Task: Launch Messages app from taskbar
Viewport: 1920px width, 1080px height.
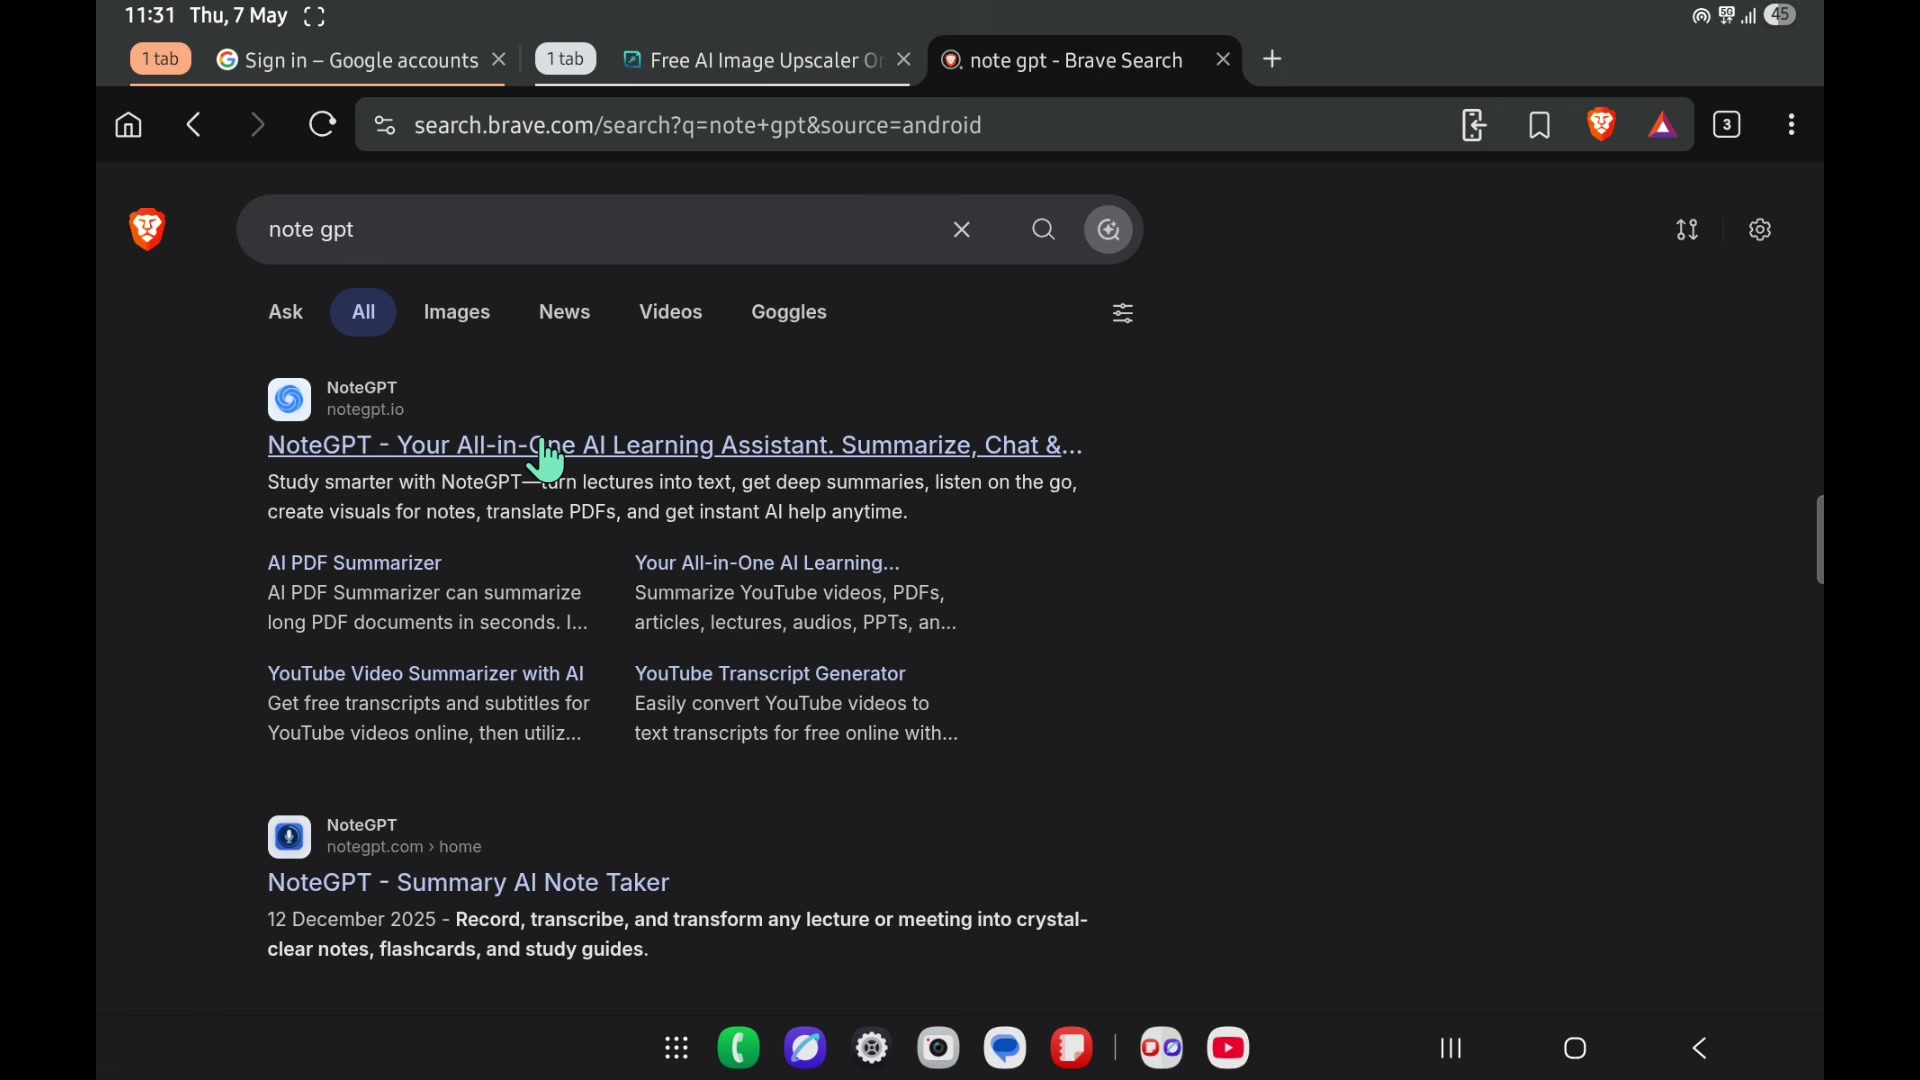Action: [x=1006, y=1049]
